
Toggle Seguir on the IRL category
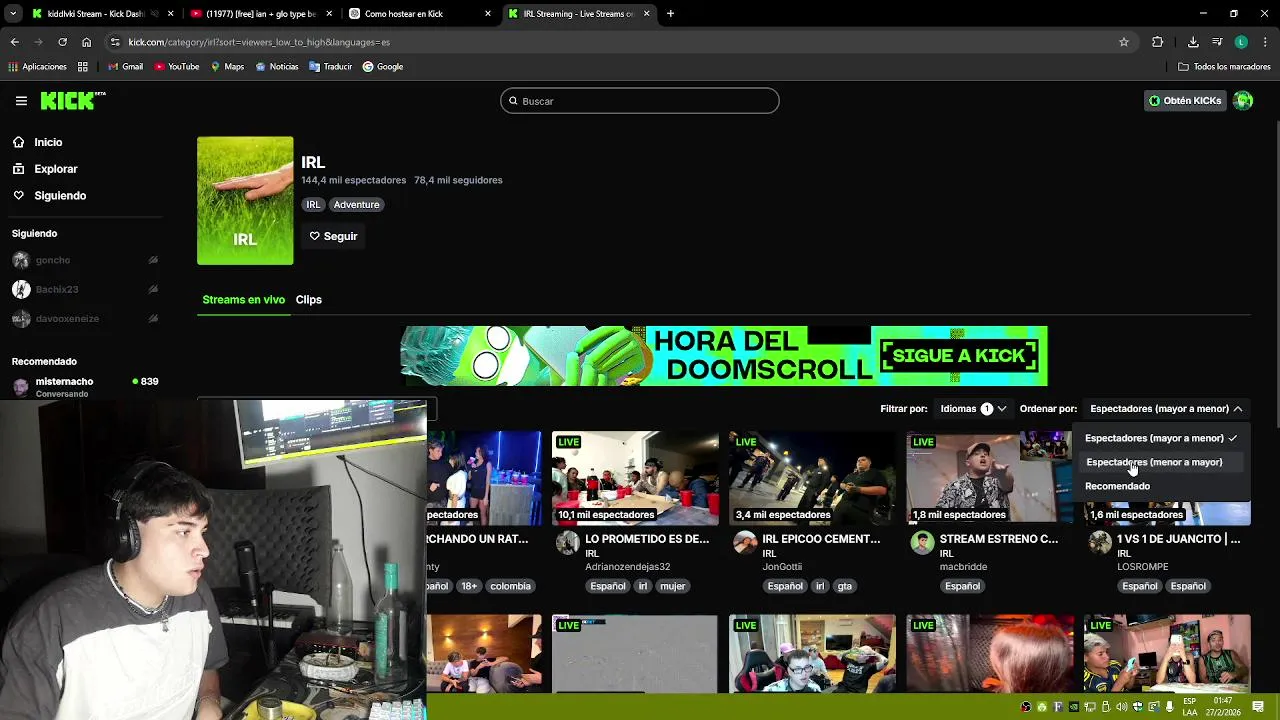tap(333, 236)
